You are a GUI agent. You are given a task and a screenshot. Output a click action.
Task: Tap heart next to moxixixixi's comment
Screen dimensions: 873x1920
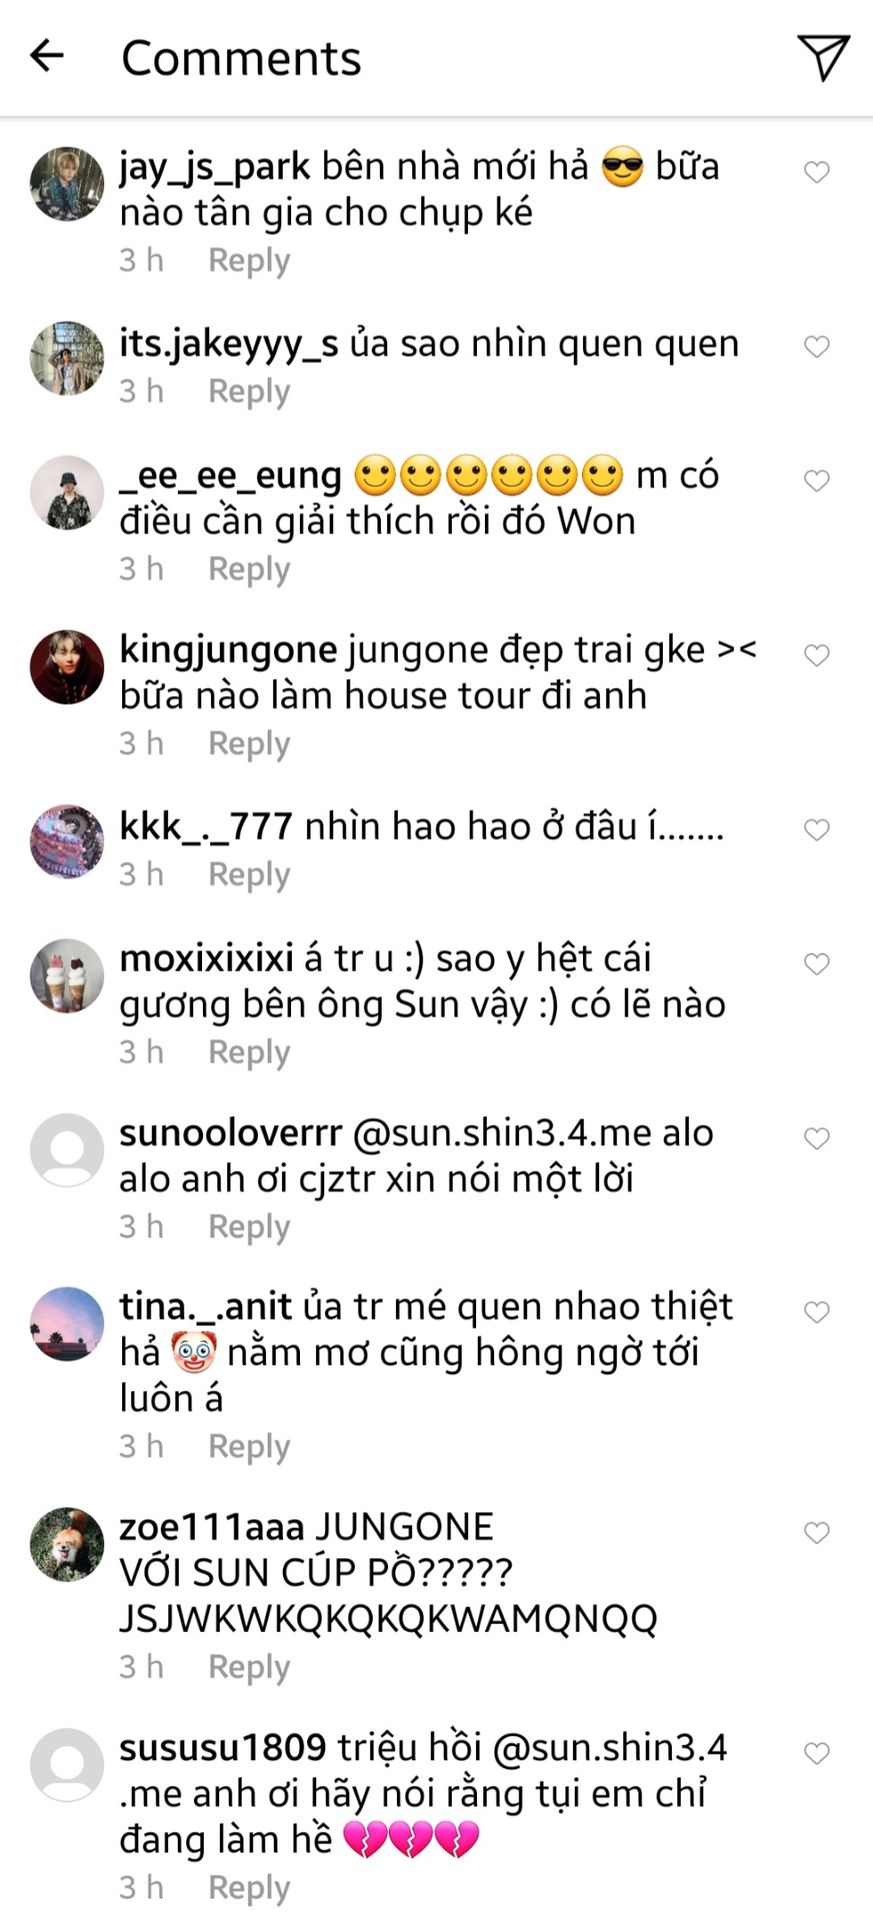pyautogui.click(x=817, y=964)
